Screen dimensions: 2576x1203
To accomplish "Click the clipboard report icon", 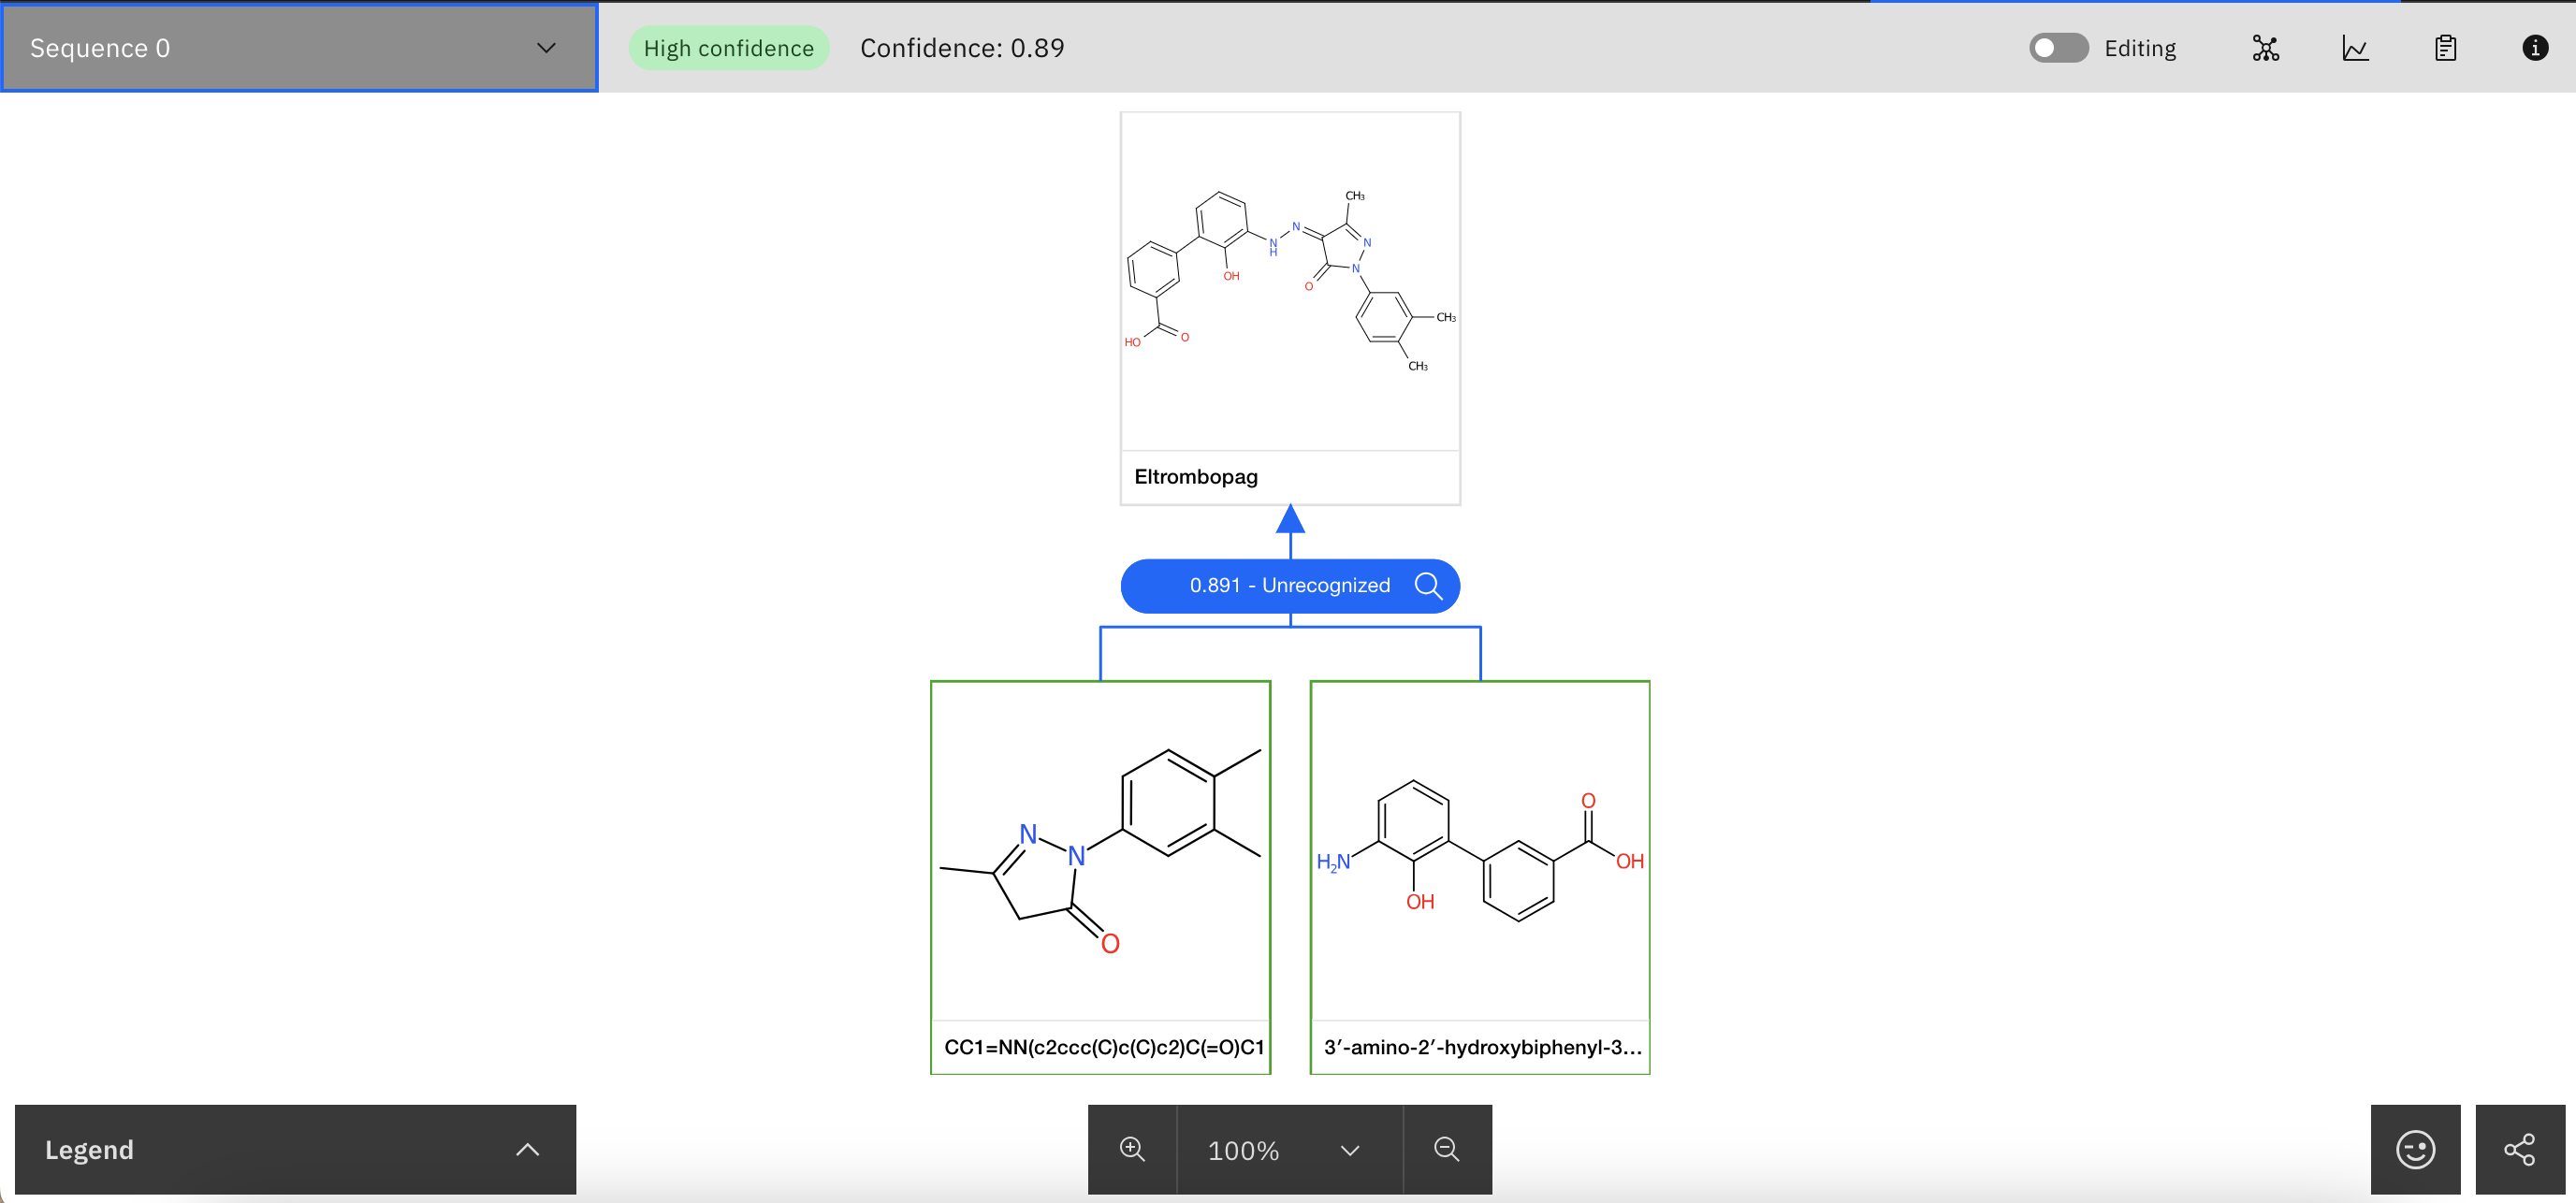I will click(x=2444, y=47).
